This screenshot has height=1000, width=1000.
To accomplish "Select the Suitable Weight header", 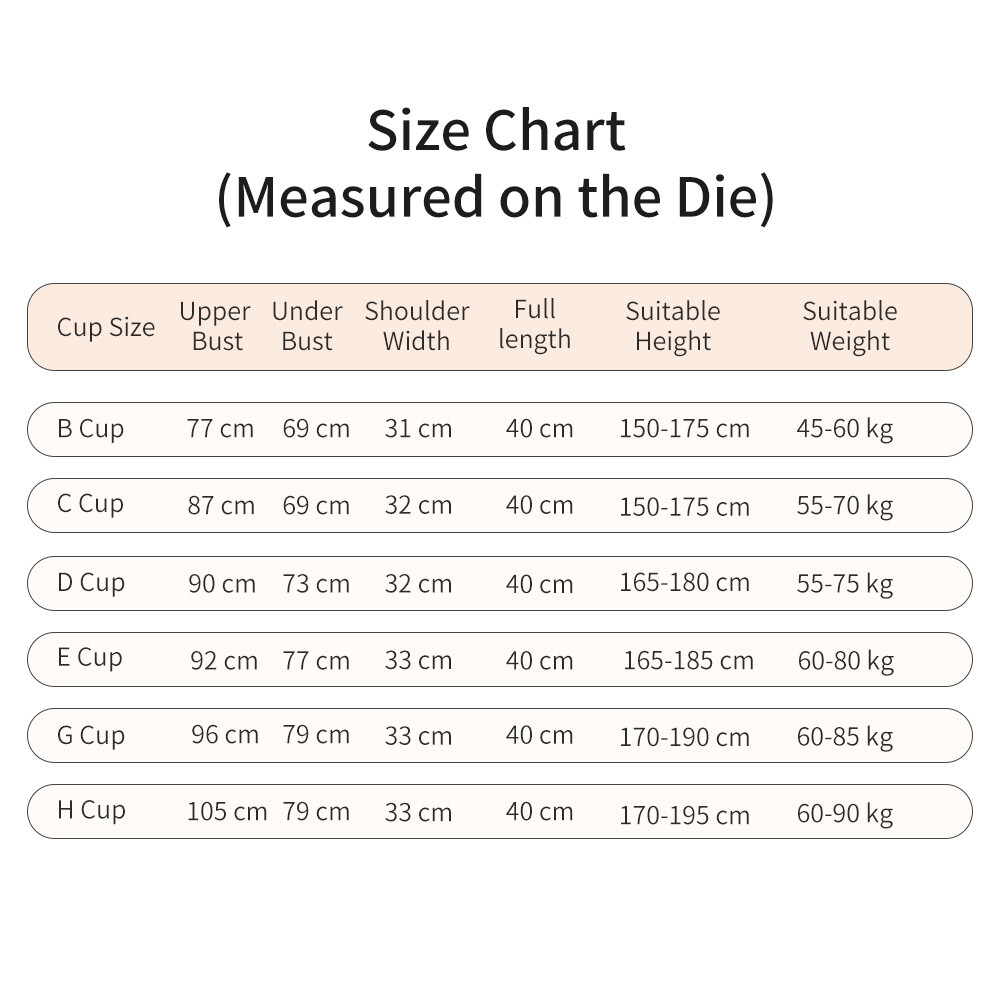I will (x=850, y=326).
